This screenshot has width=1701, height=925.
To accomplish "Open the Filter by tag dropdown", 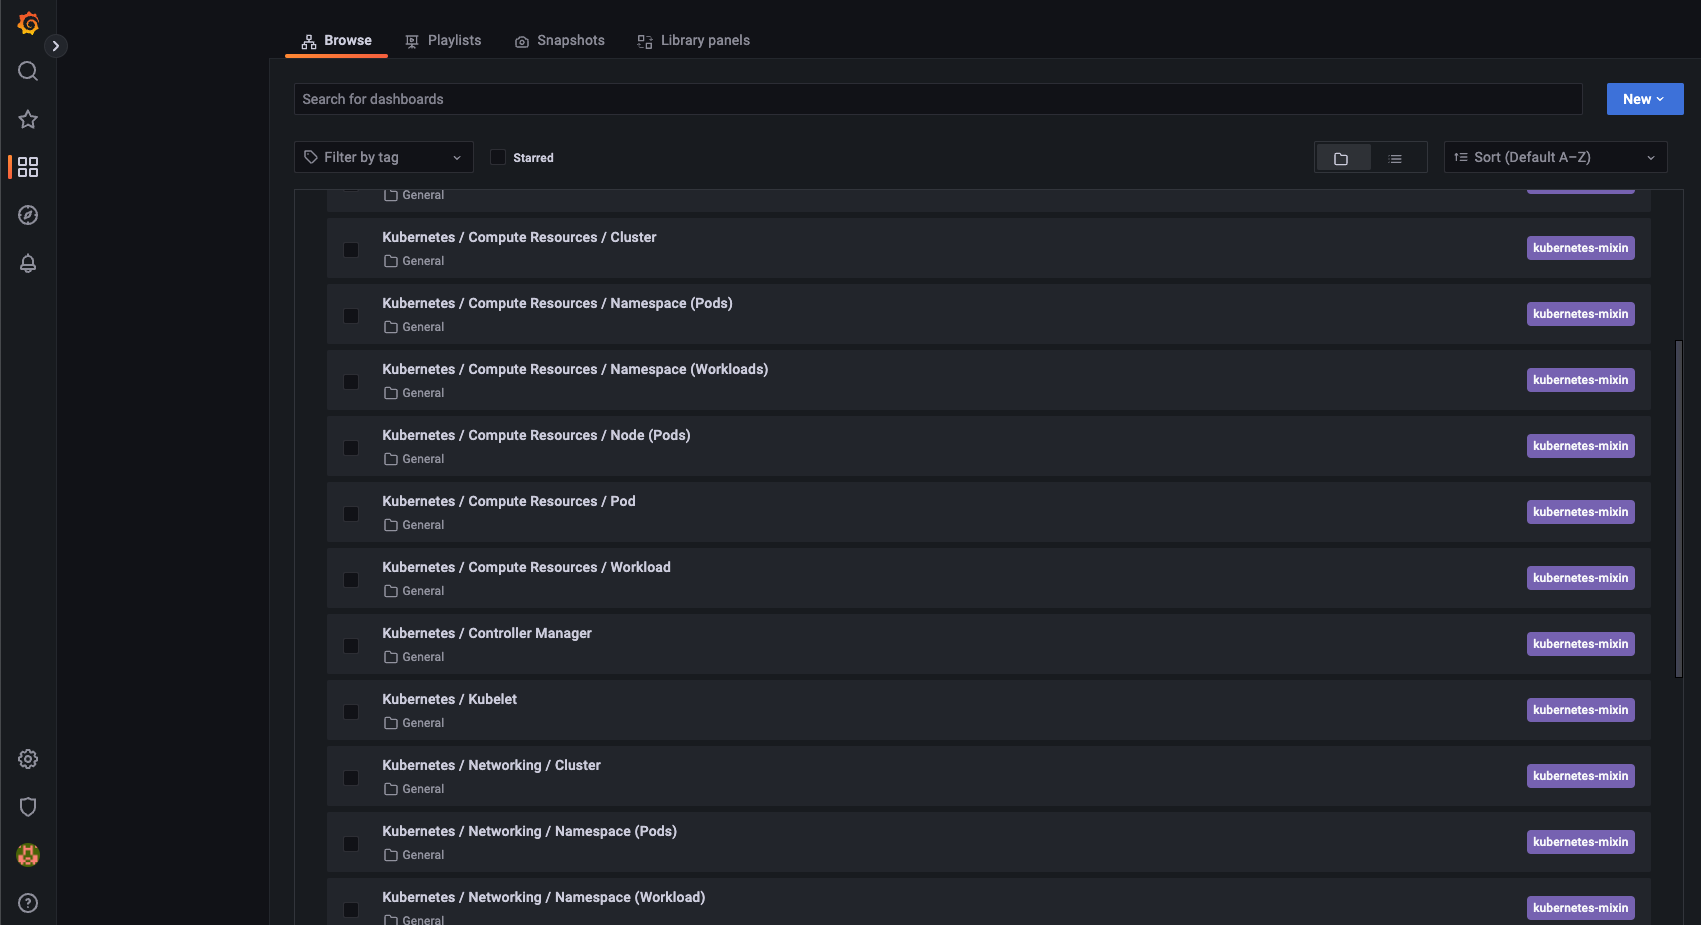I will tap(383, 157).
